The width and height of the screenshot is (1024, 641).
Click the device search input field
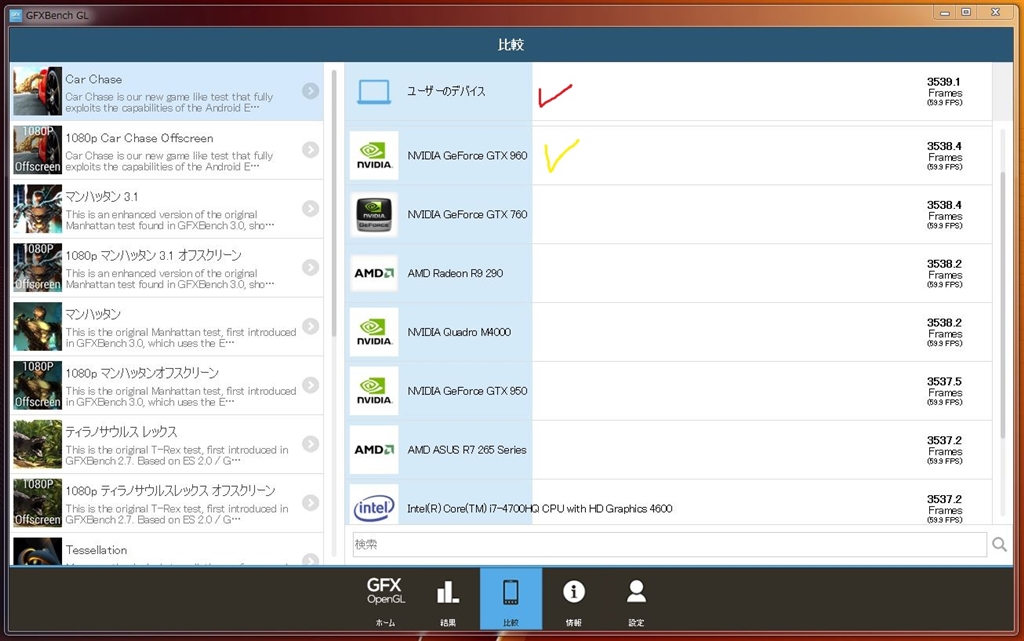pyautogui.click(x=669, y=544)
